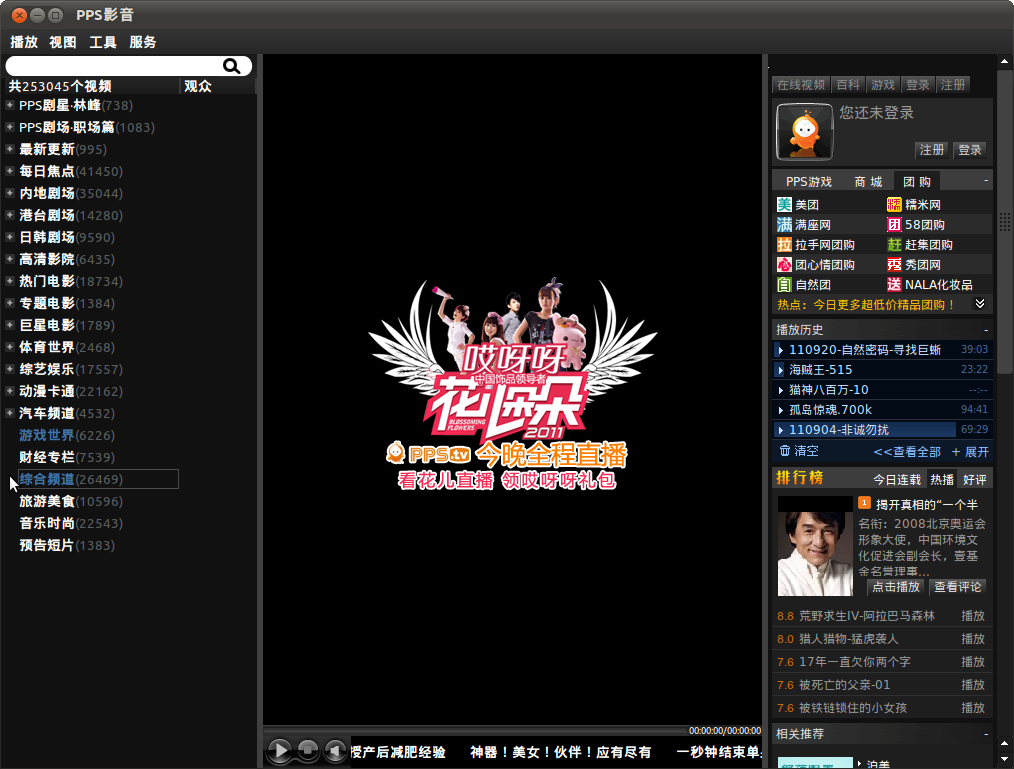Click the 热点 group-buy promo link

(865, 305)
